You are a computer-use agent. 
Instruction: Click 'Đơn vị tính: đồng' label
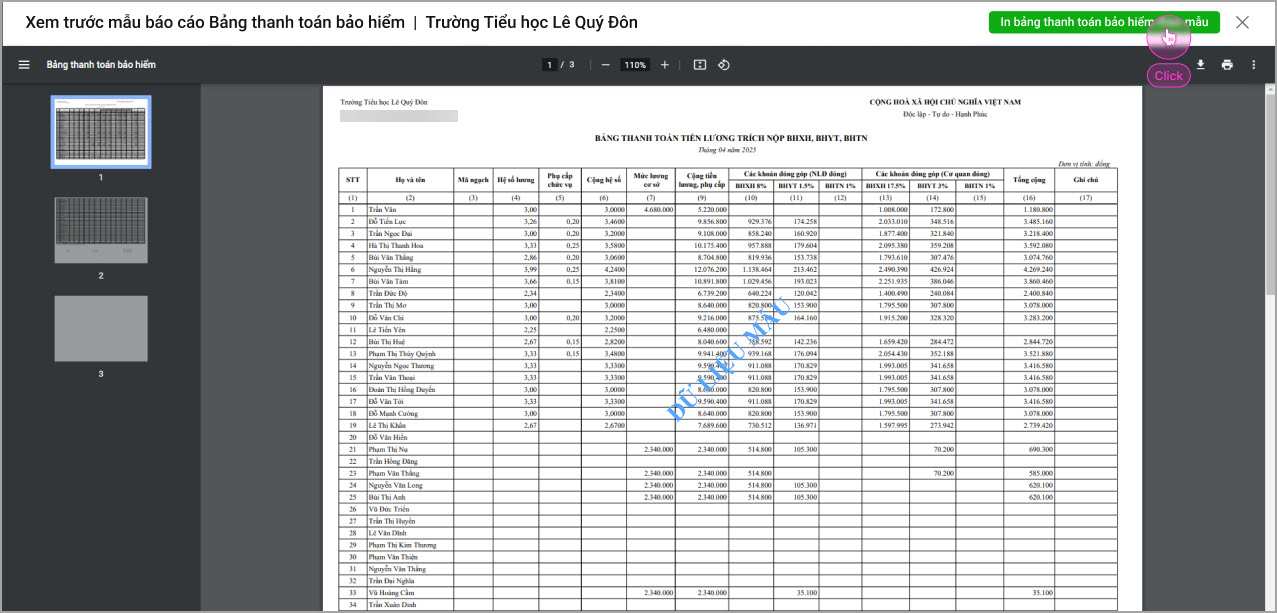pos(1084,163)
